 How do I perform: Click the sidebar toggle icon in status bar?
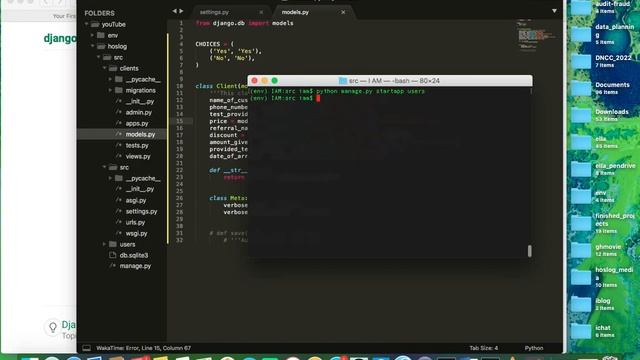point(87,348)
